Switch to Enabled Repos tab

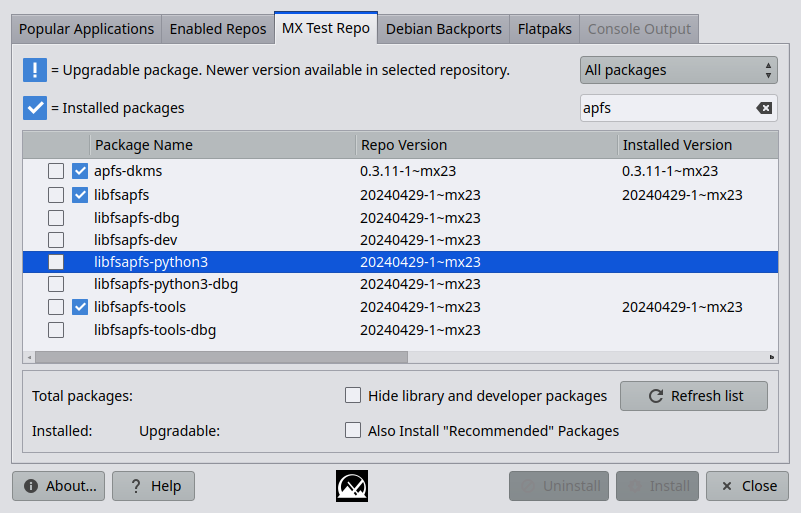pos(218,29)
